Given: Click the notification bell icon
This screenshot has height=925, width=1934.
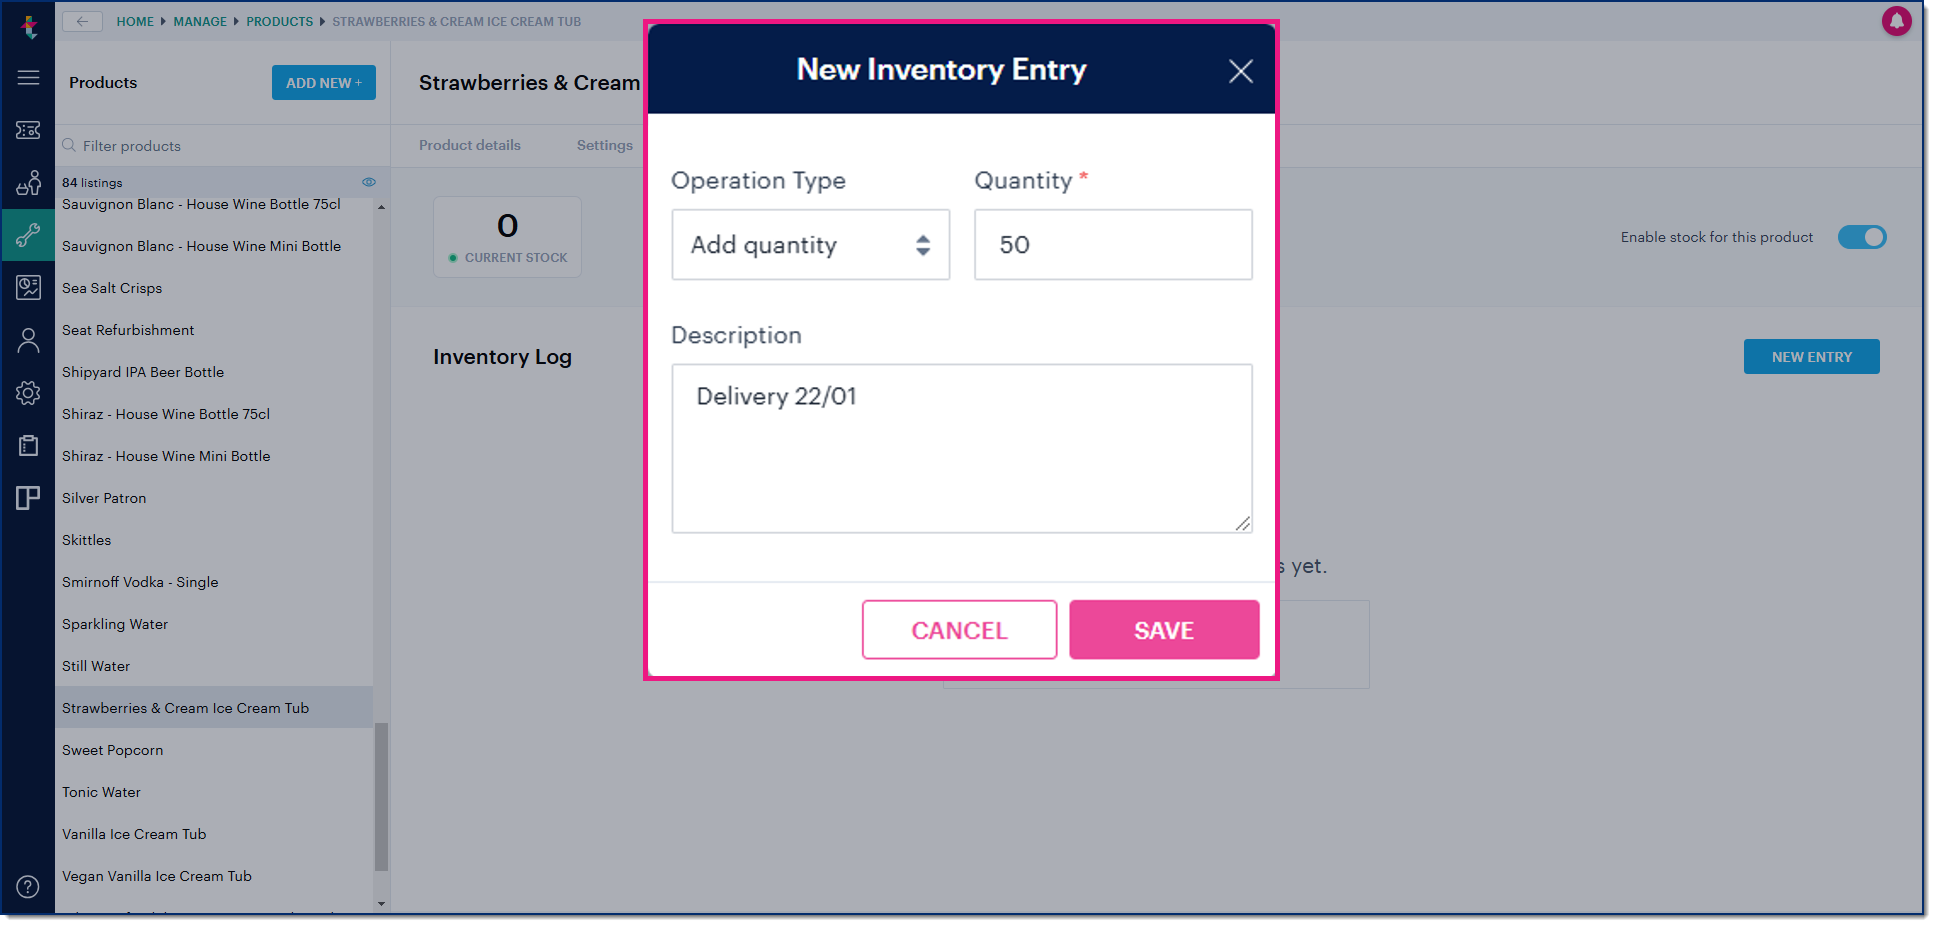Looking at the screenshot, I should [1896, 21].
